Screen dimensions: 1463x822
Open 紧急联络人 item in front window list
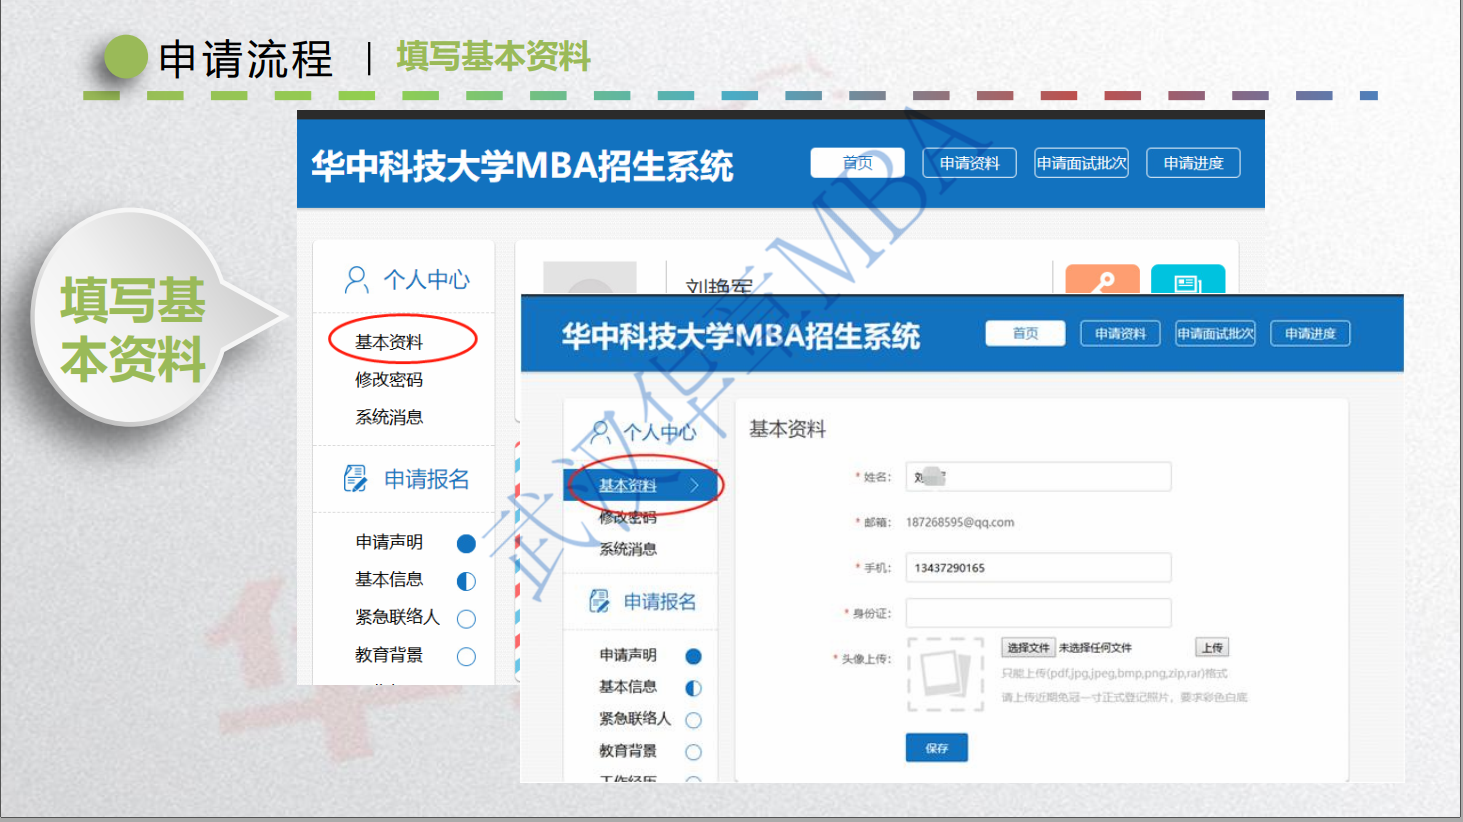pyautogui.click(x=635, y=719)
